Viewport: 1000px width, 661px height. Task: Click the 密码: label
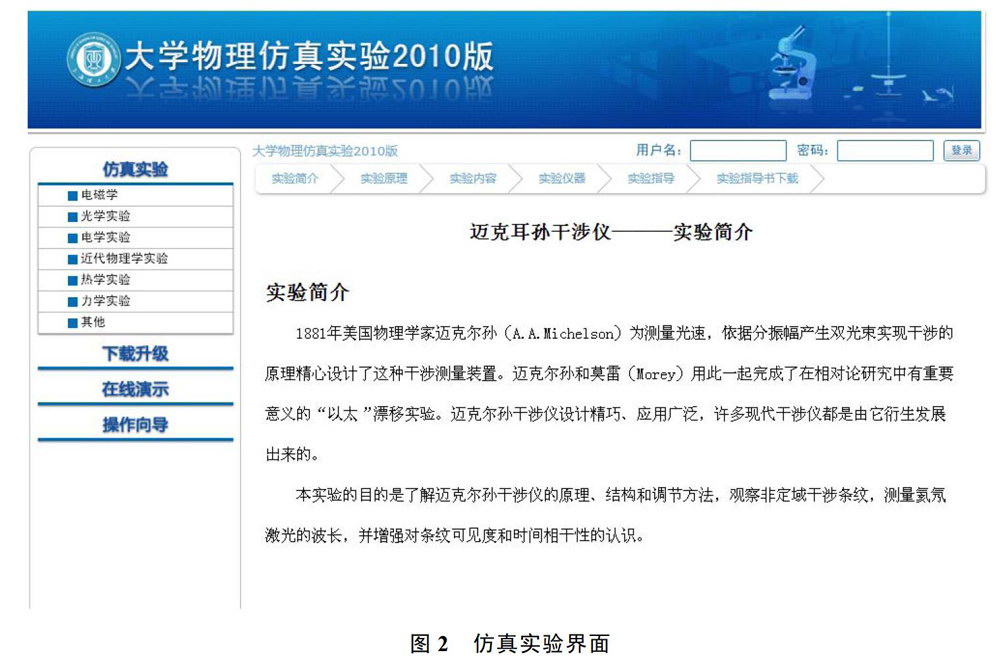tap(812, 151)
